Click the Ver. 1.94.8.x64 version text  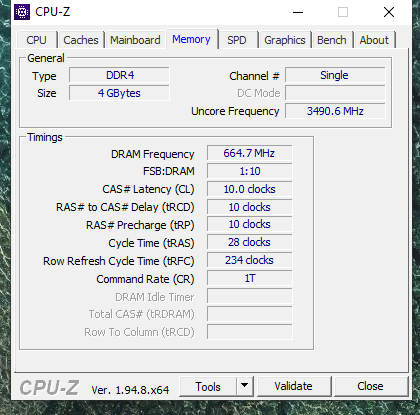pos(130,390)
